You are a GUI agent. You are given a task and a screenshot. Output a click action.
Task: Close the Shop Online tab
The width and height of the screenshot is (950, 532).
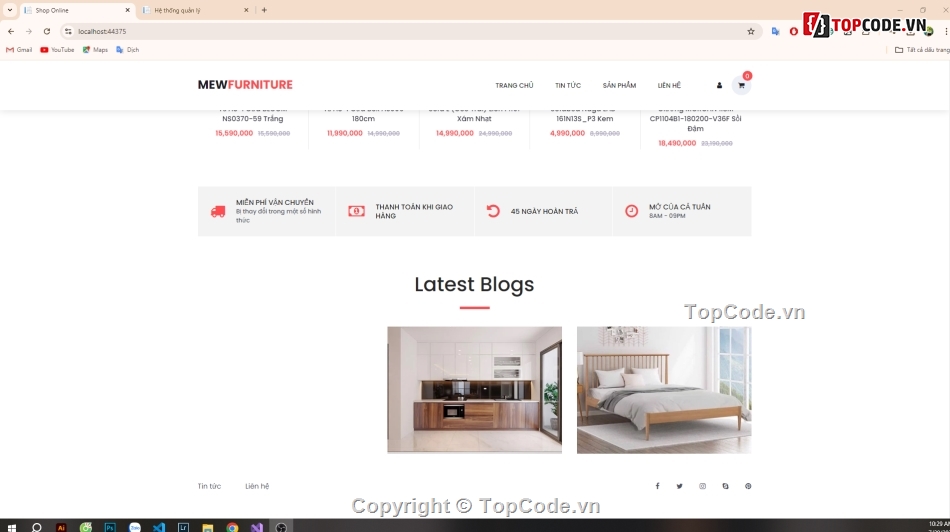(x=127, y=10)
